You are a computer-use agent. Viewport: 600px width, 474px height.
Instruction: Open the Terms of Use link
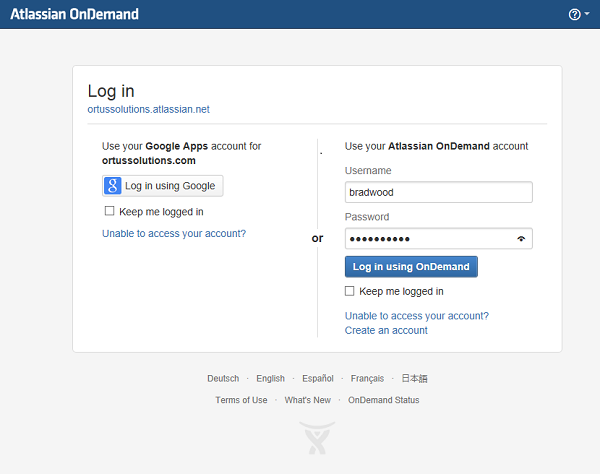241,400
